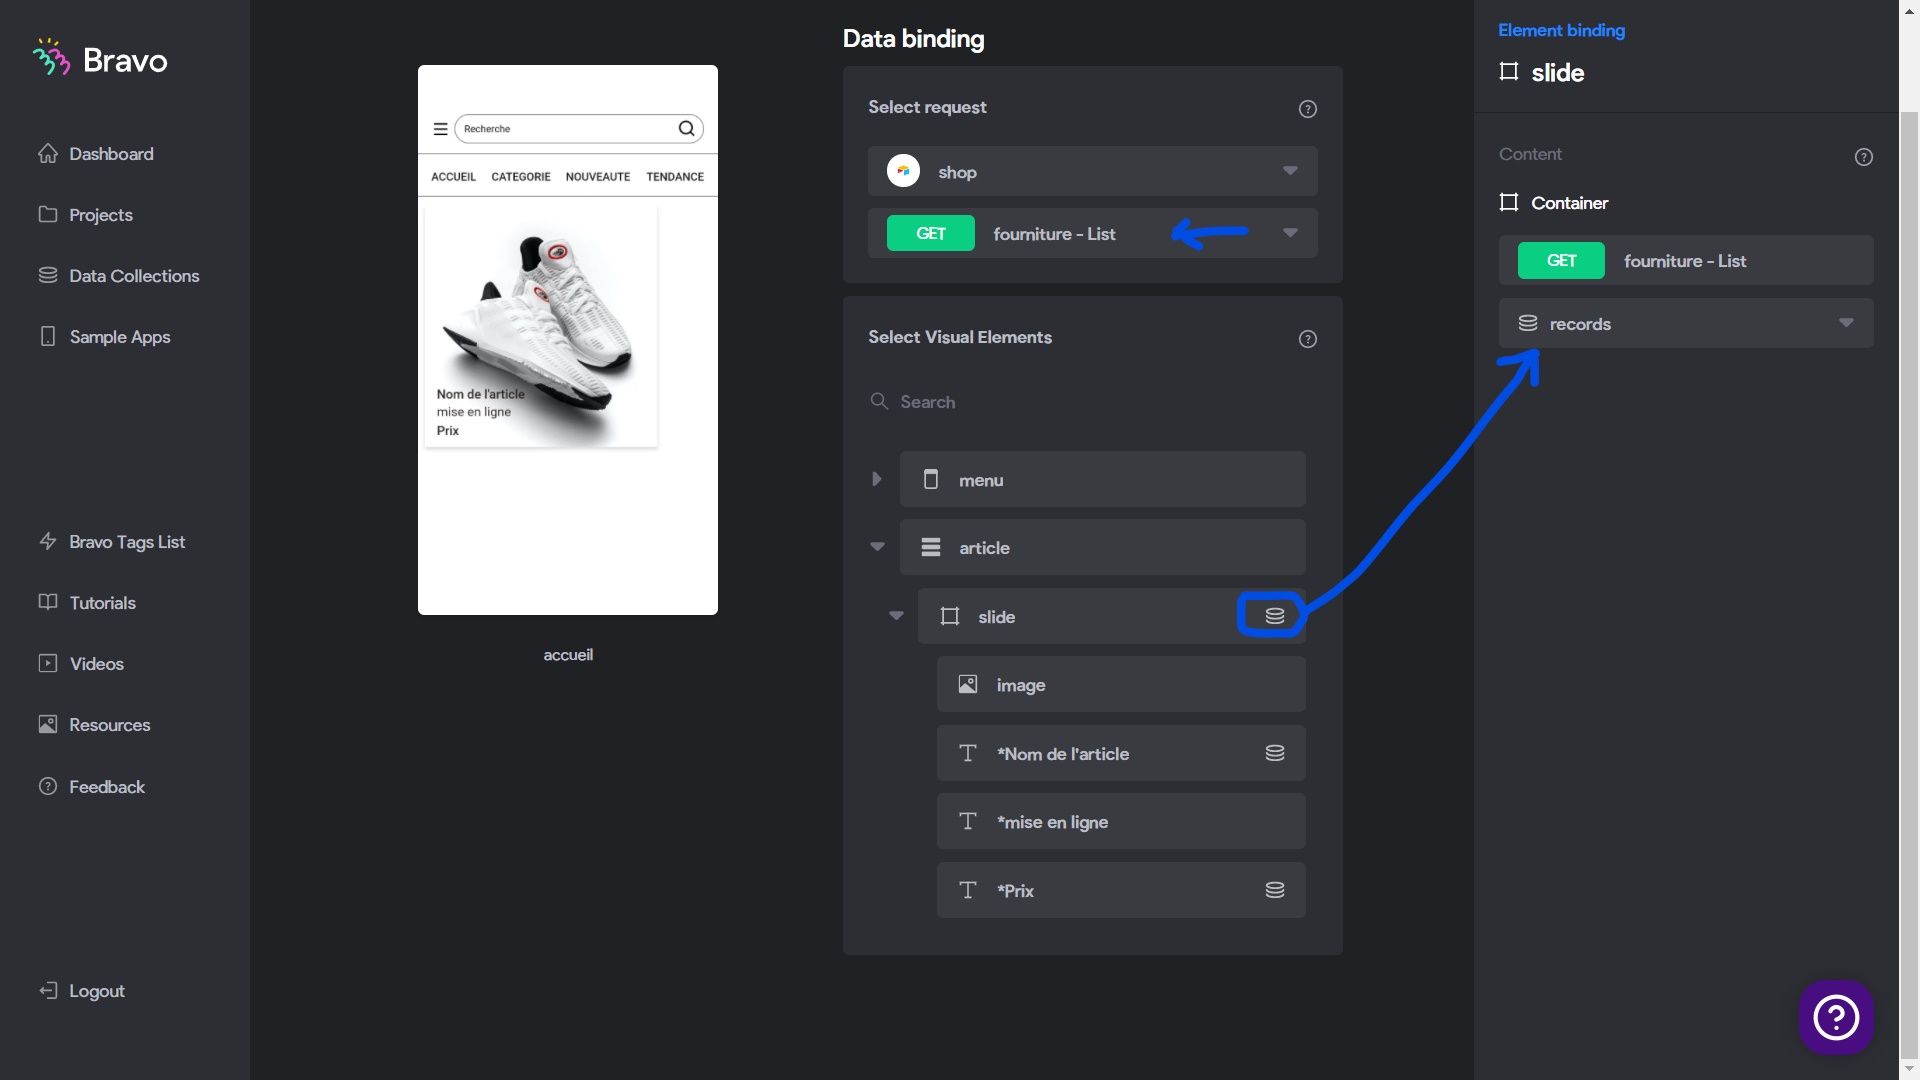Open the records data path dropdown
Viewport: 1920px width, 1080px height.
click(1686, 323)
